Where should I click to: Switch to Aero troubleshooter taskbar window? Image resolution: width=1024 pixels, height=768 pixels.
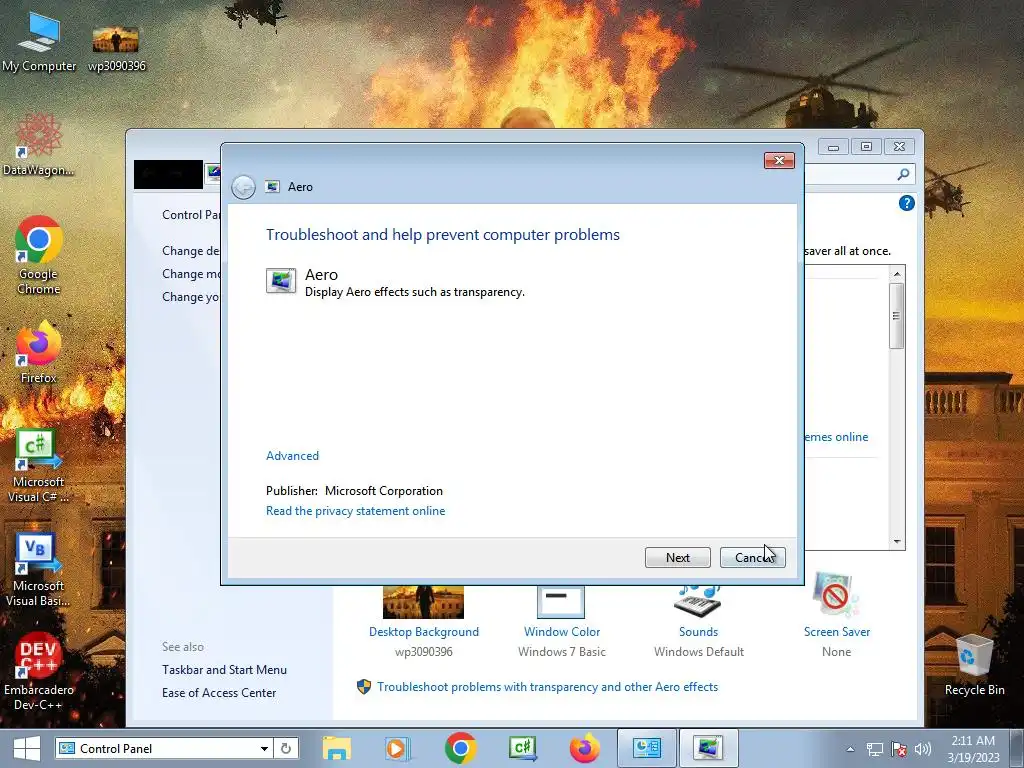[x=709, y=748]
